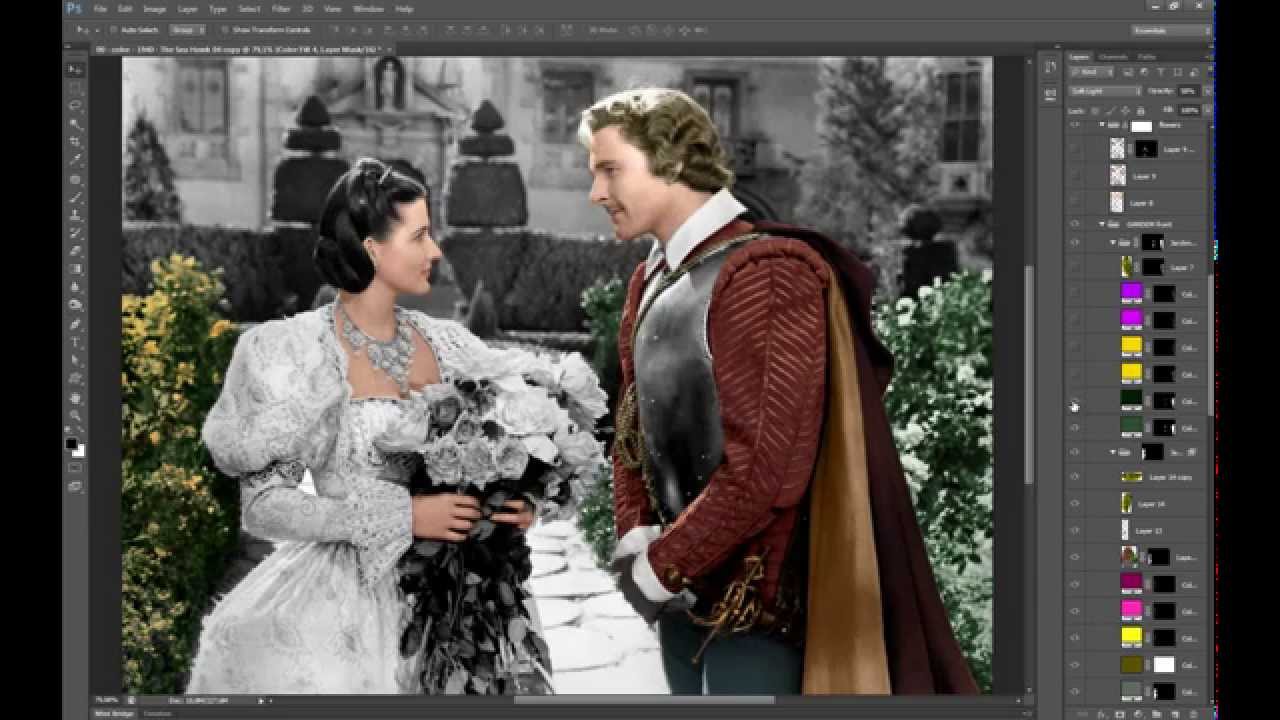Switch to the Channels tab

1113,57
